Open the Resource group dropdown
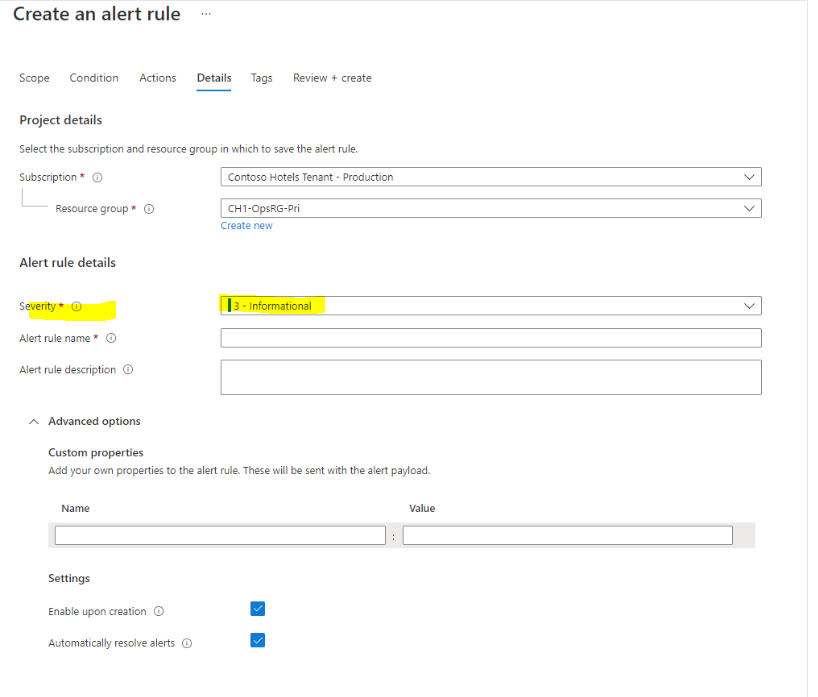The image size is (818, 697). coord(749,208)
